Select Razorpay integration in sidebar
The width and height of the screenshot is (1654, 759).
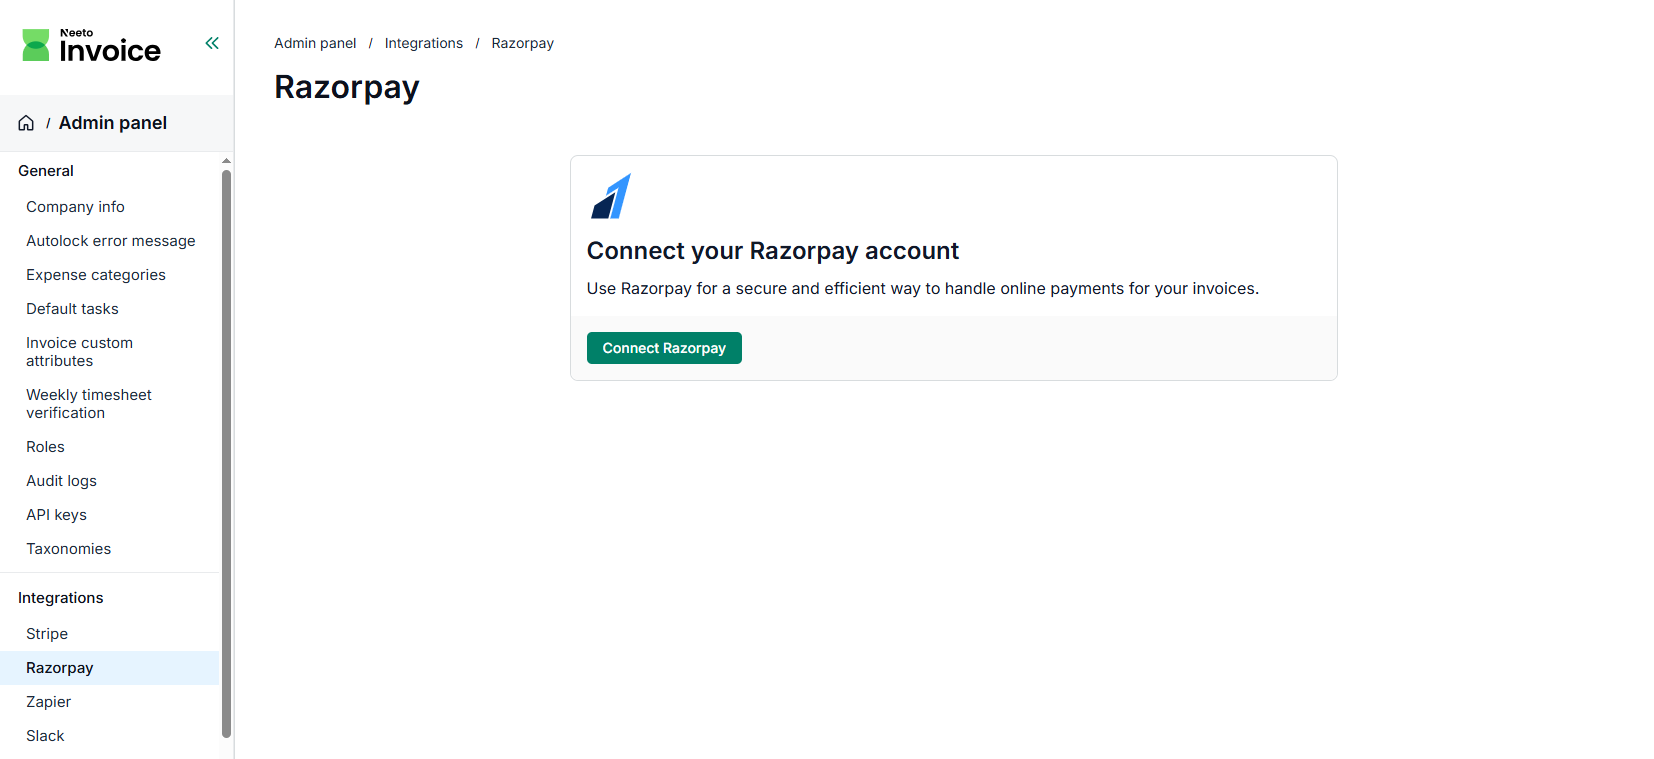[109, 668]
